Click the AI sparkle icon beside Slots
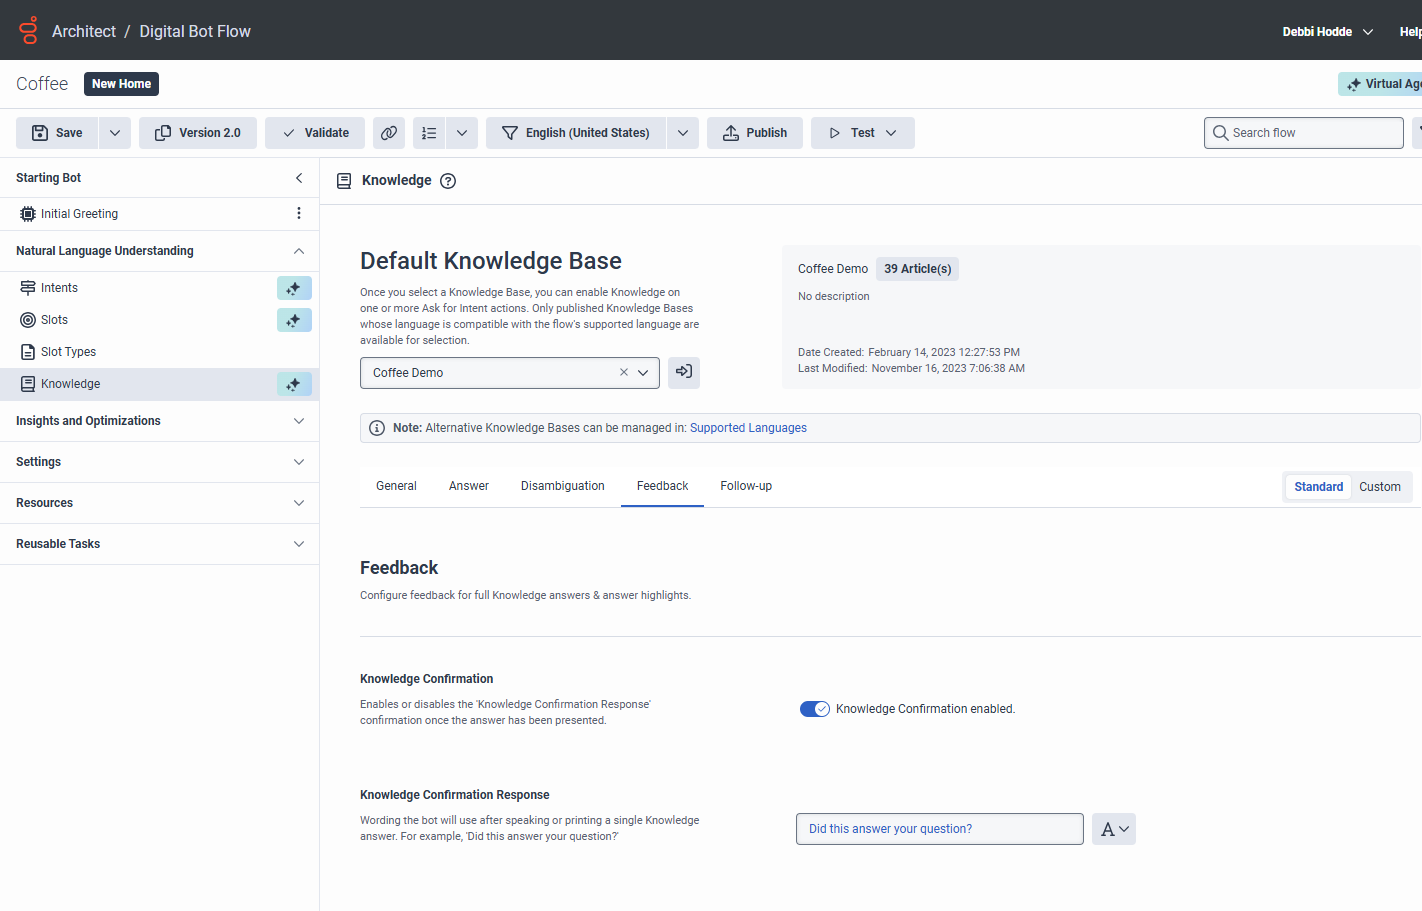 click(x=294, y=320)
